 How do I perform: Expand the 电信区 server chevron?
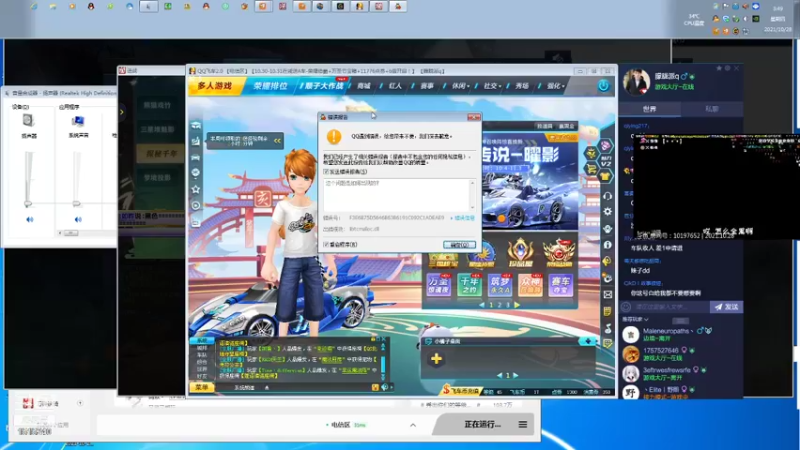(413, 425)
